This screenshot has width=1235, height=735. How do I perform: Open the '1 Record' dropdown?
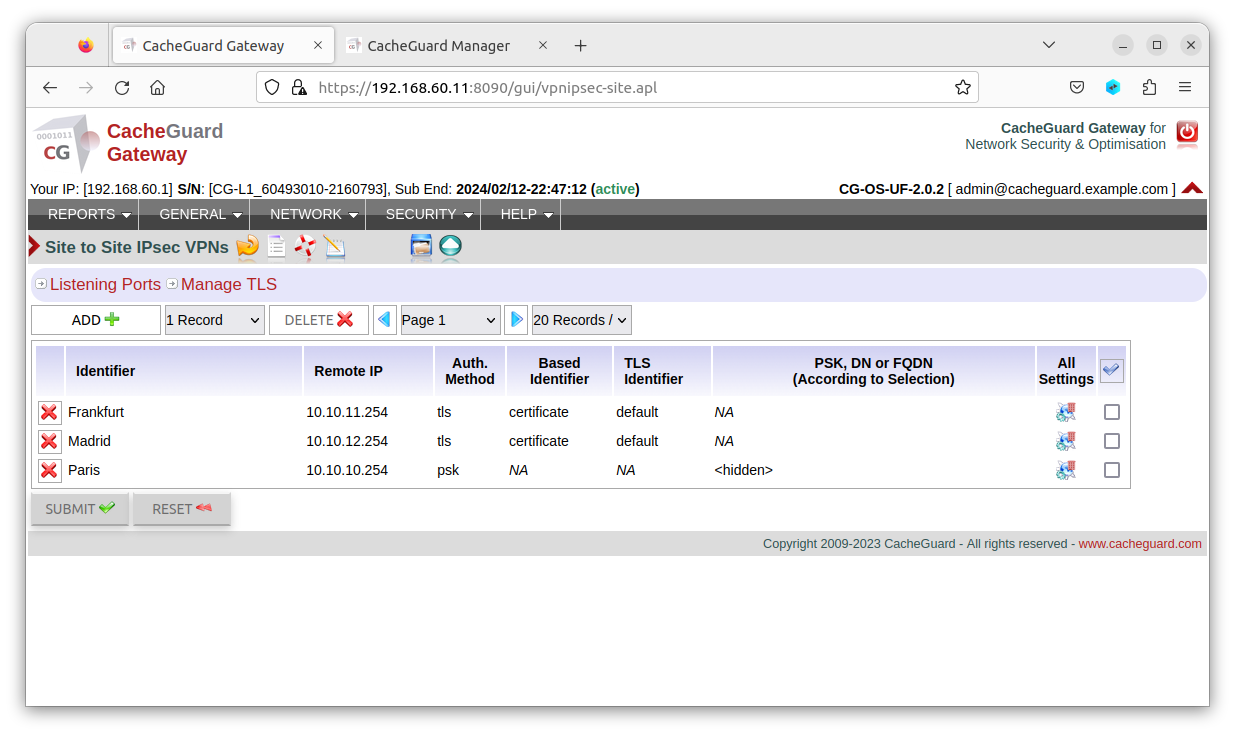pos(215,320)
